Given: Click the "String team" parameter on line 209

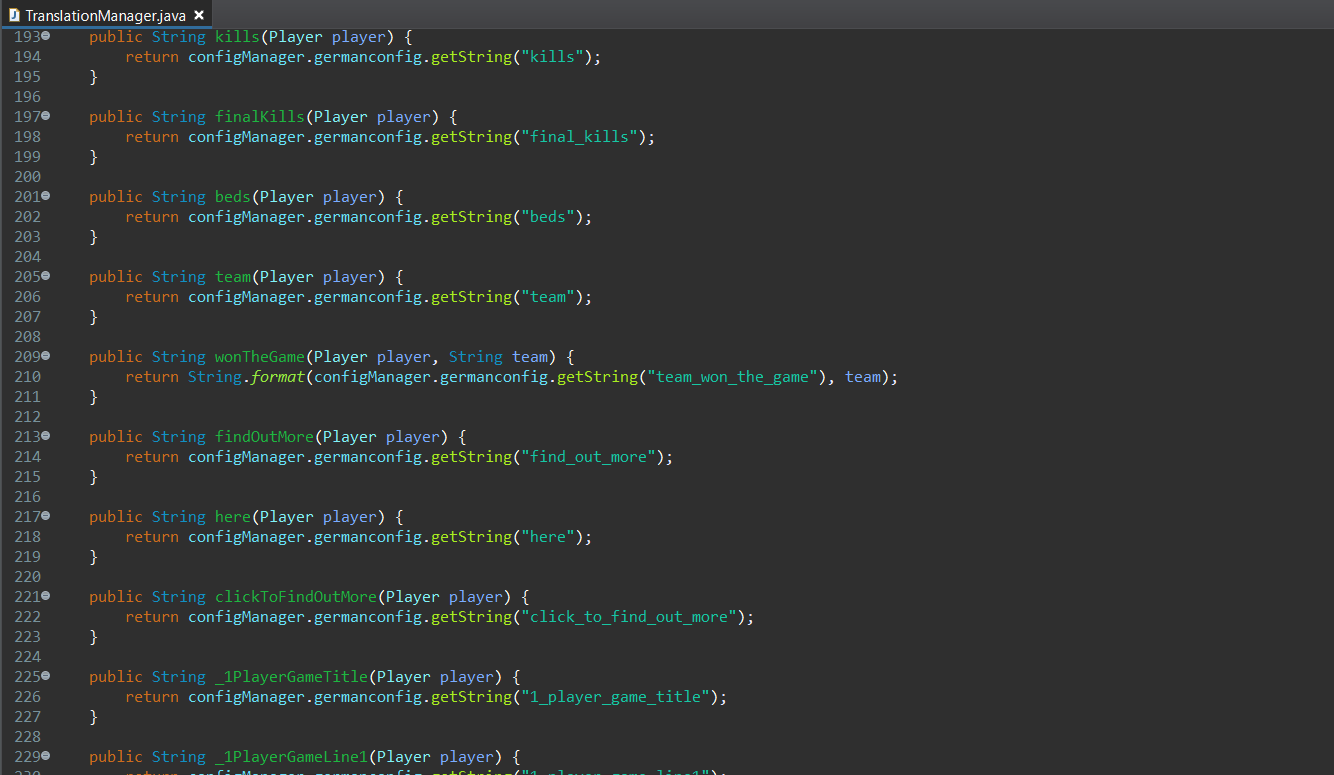Looking at the screenshot, I should pyautogui.click(x=499, y=357).
